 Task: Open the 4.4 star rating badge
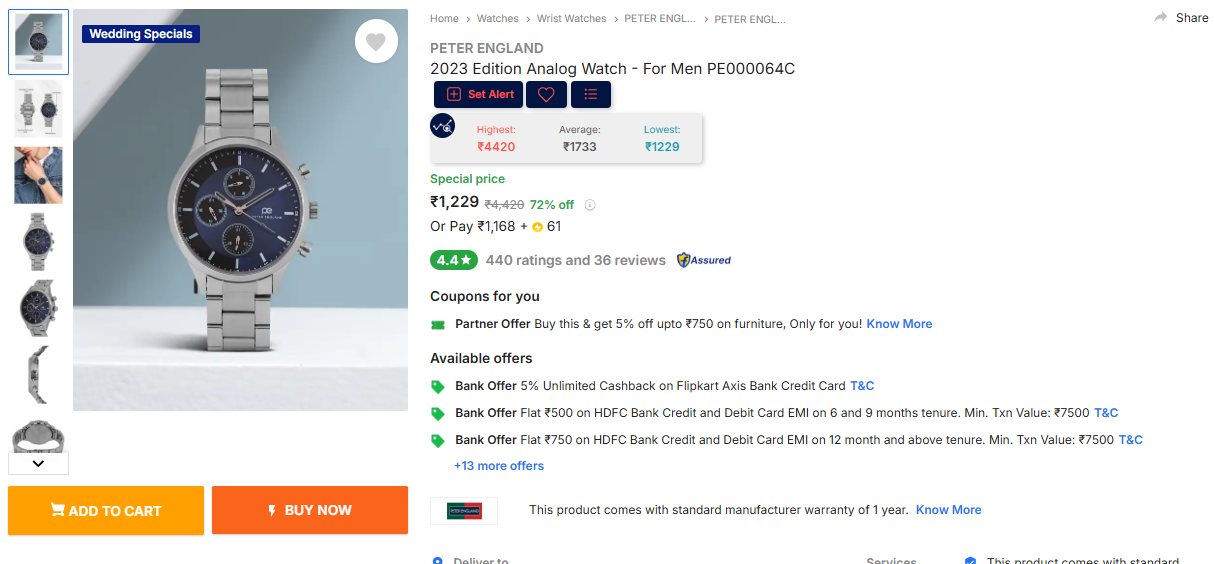(x=453, y=260)
